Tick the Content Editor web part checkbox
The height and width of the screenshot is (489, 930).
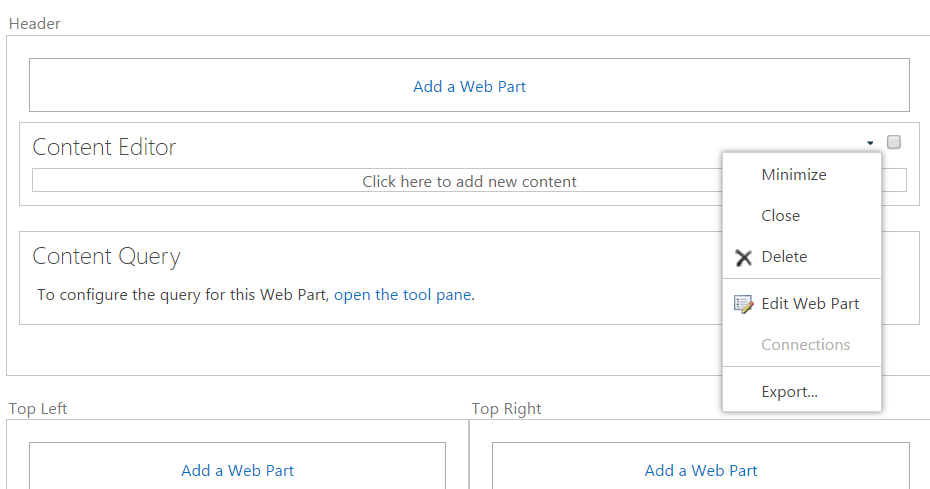[894, 142]
